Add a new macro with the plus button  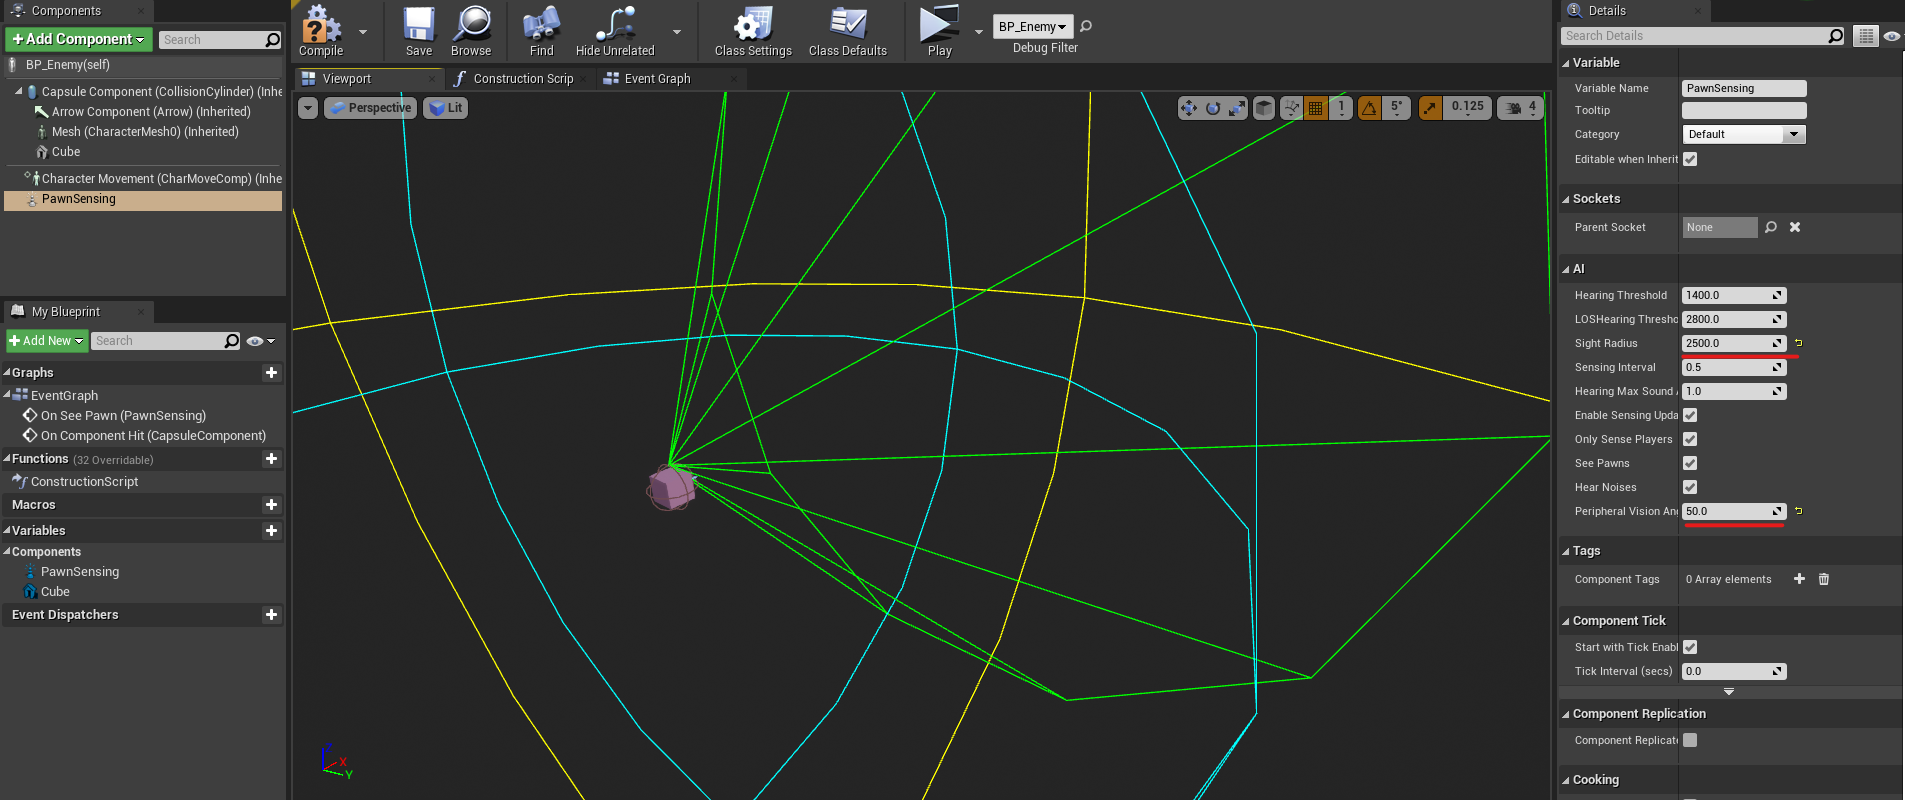tap(271, 505)
